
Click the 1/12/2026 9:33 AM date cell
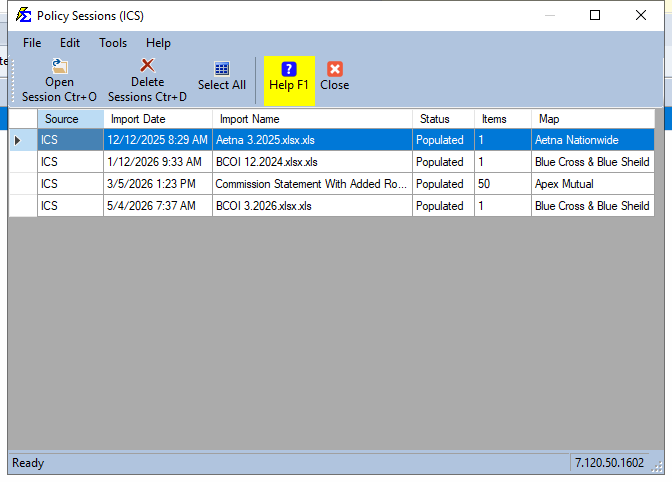pyautogui.click(x=158, y=162)
